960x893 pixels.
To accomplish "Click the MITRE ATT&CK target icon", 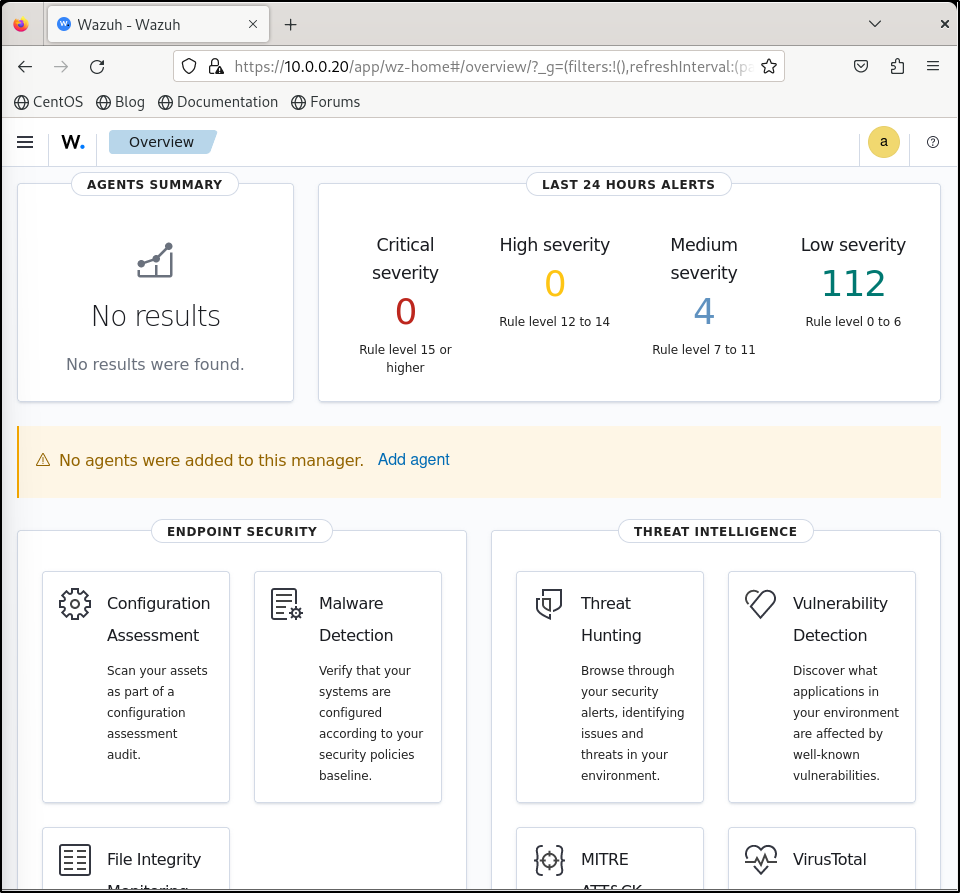I will [549, 860].
